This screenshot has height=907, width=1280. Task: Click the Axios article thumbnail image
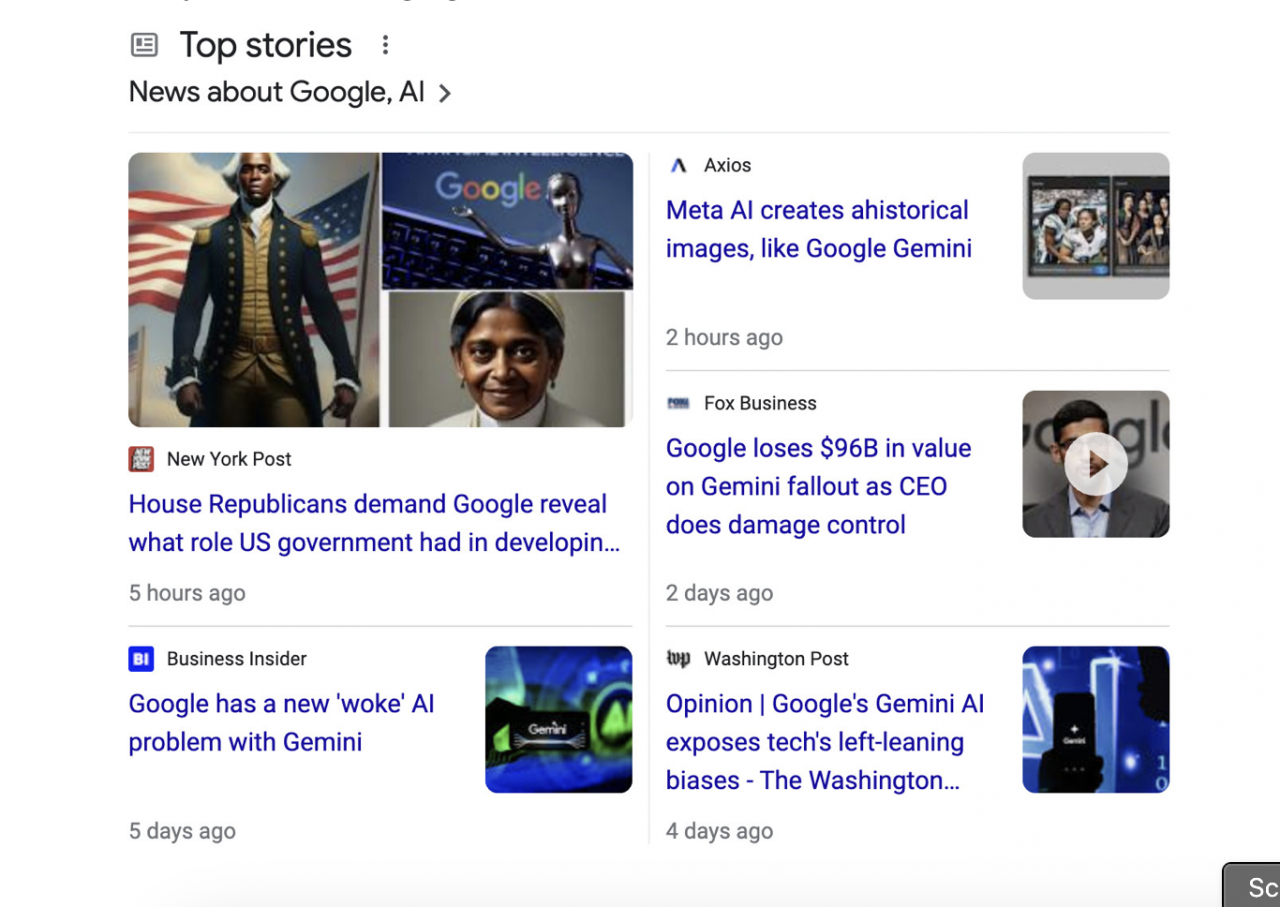[1096, 226]
